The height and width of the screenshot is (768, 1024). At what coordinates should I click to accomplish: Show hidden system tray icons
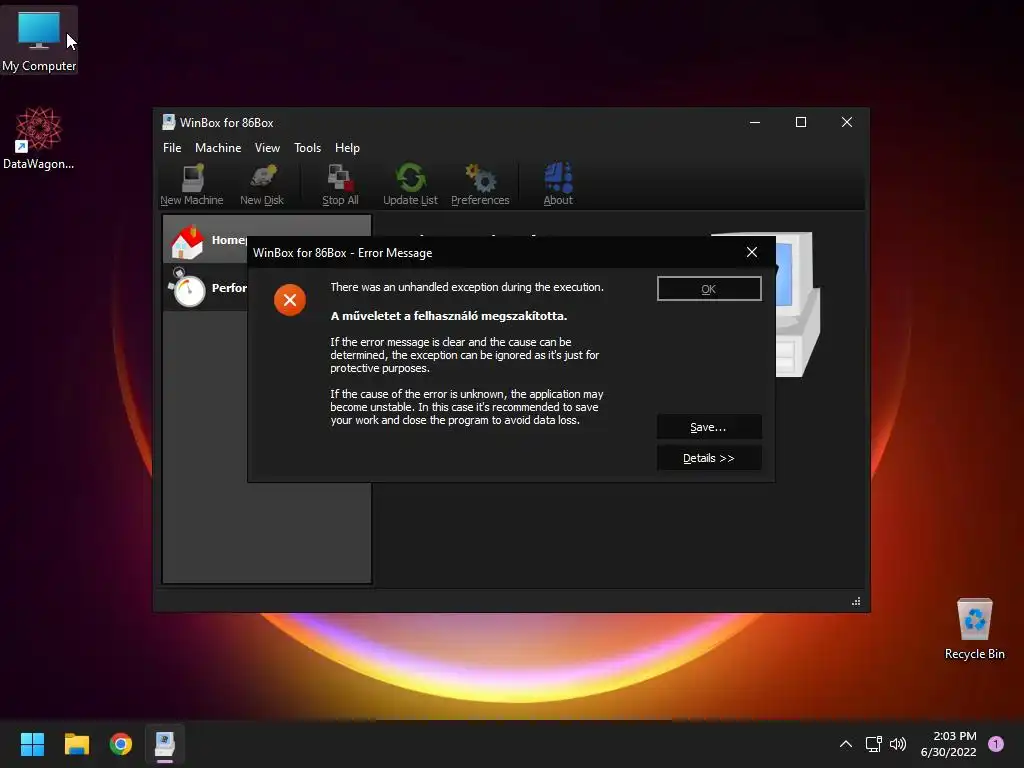tap(846, 744)
